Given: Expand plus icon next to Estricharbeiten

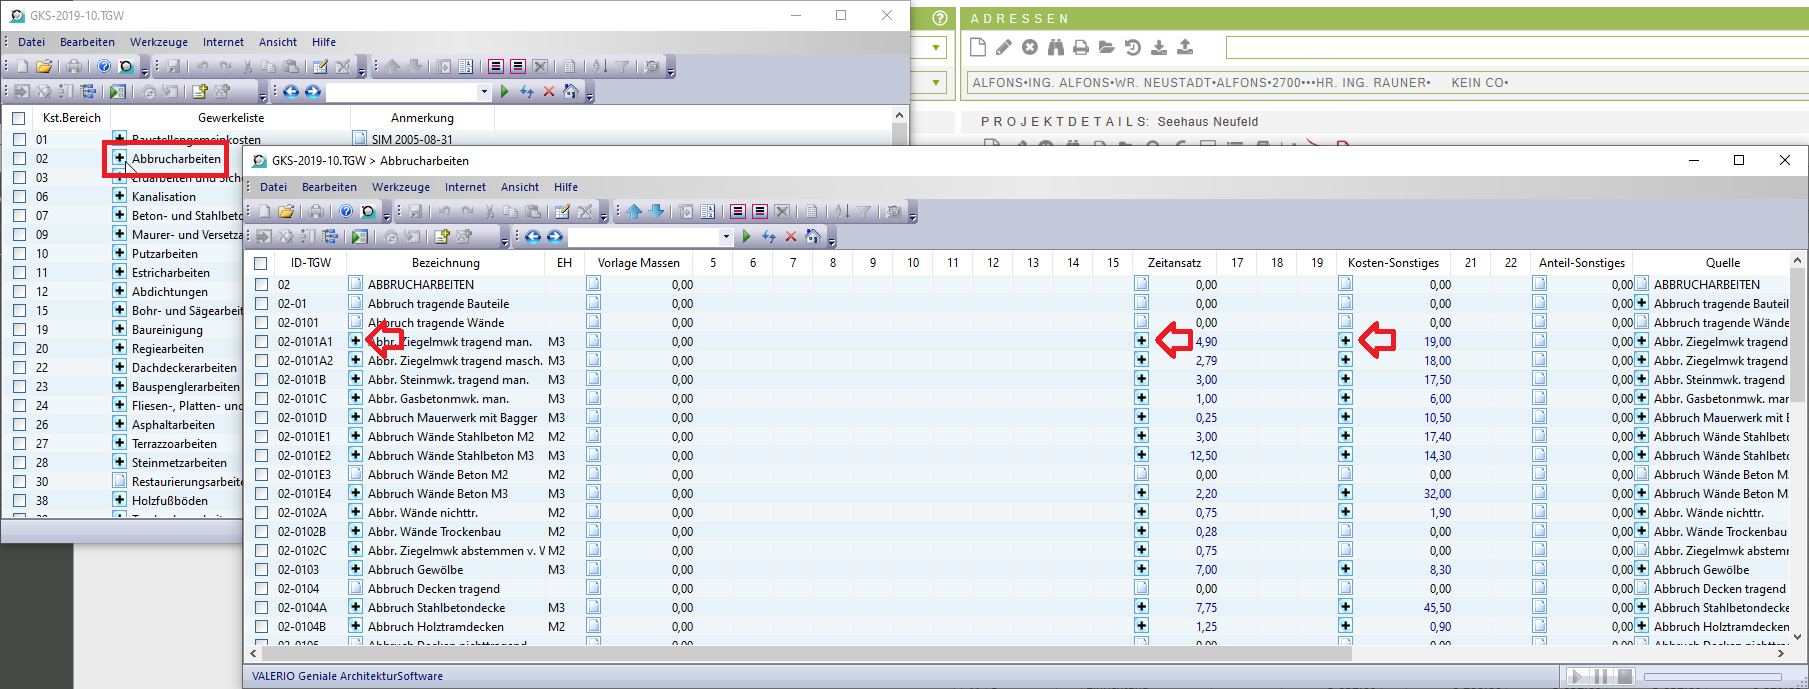Looking at the screenshot, I should [120, 273].
